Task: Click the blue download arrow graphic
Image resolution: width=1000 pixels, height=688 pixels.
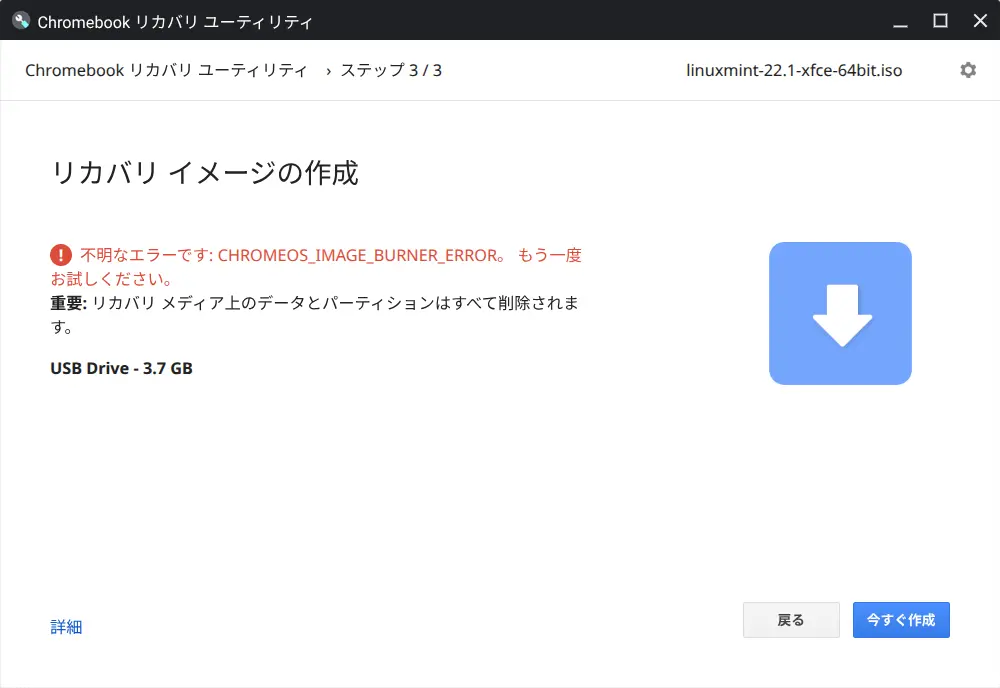Action: [x=840, y=313]
